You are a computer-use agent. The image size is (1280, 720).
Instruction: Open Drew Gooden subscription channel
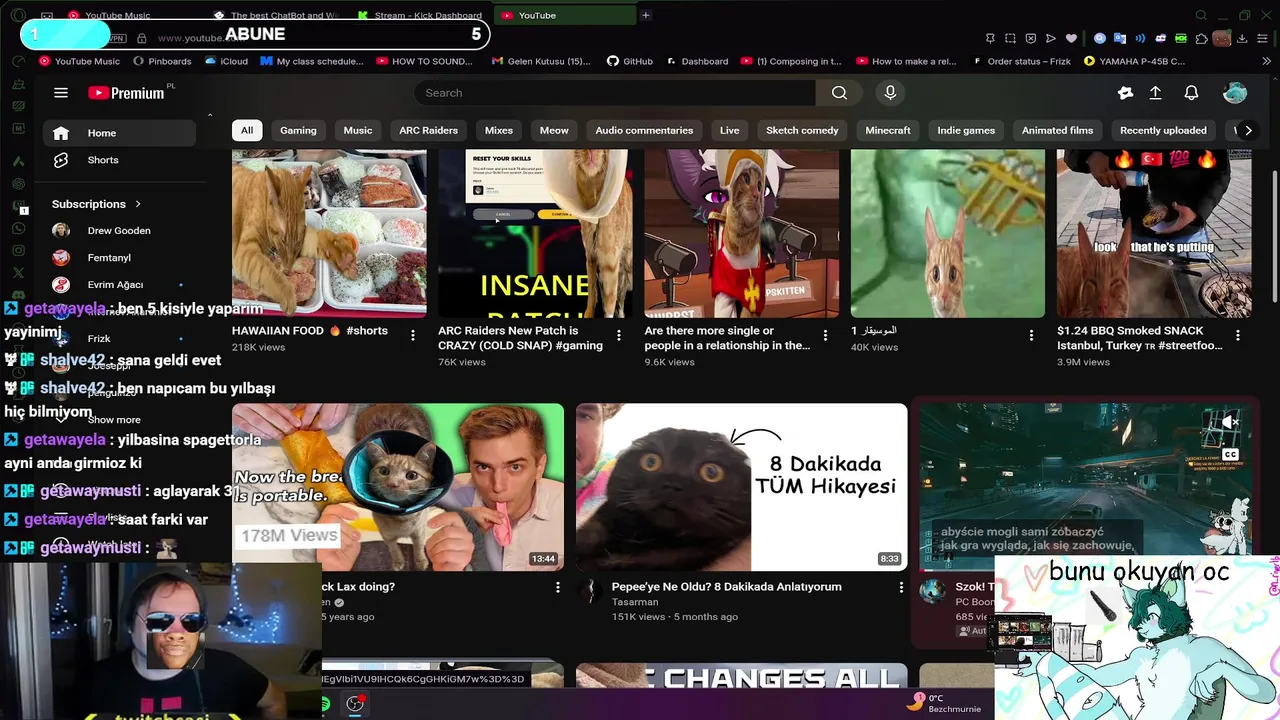(x=119, y=230)
